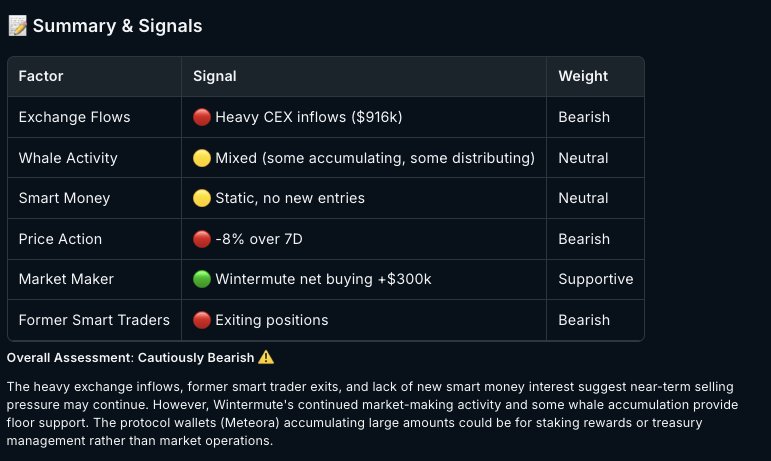This screenshot has width=771, height=461.
Task: Select the Exchange Flows factor cell
Action: pyautogui.click(x=74, y=117)
